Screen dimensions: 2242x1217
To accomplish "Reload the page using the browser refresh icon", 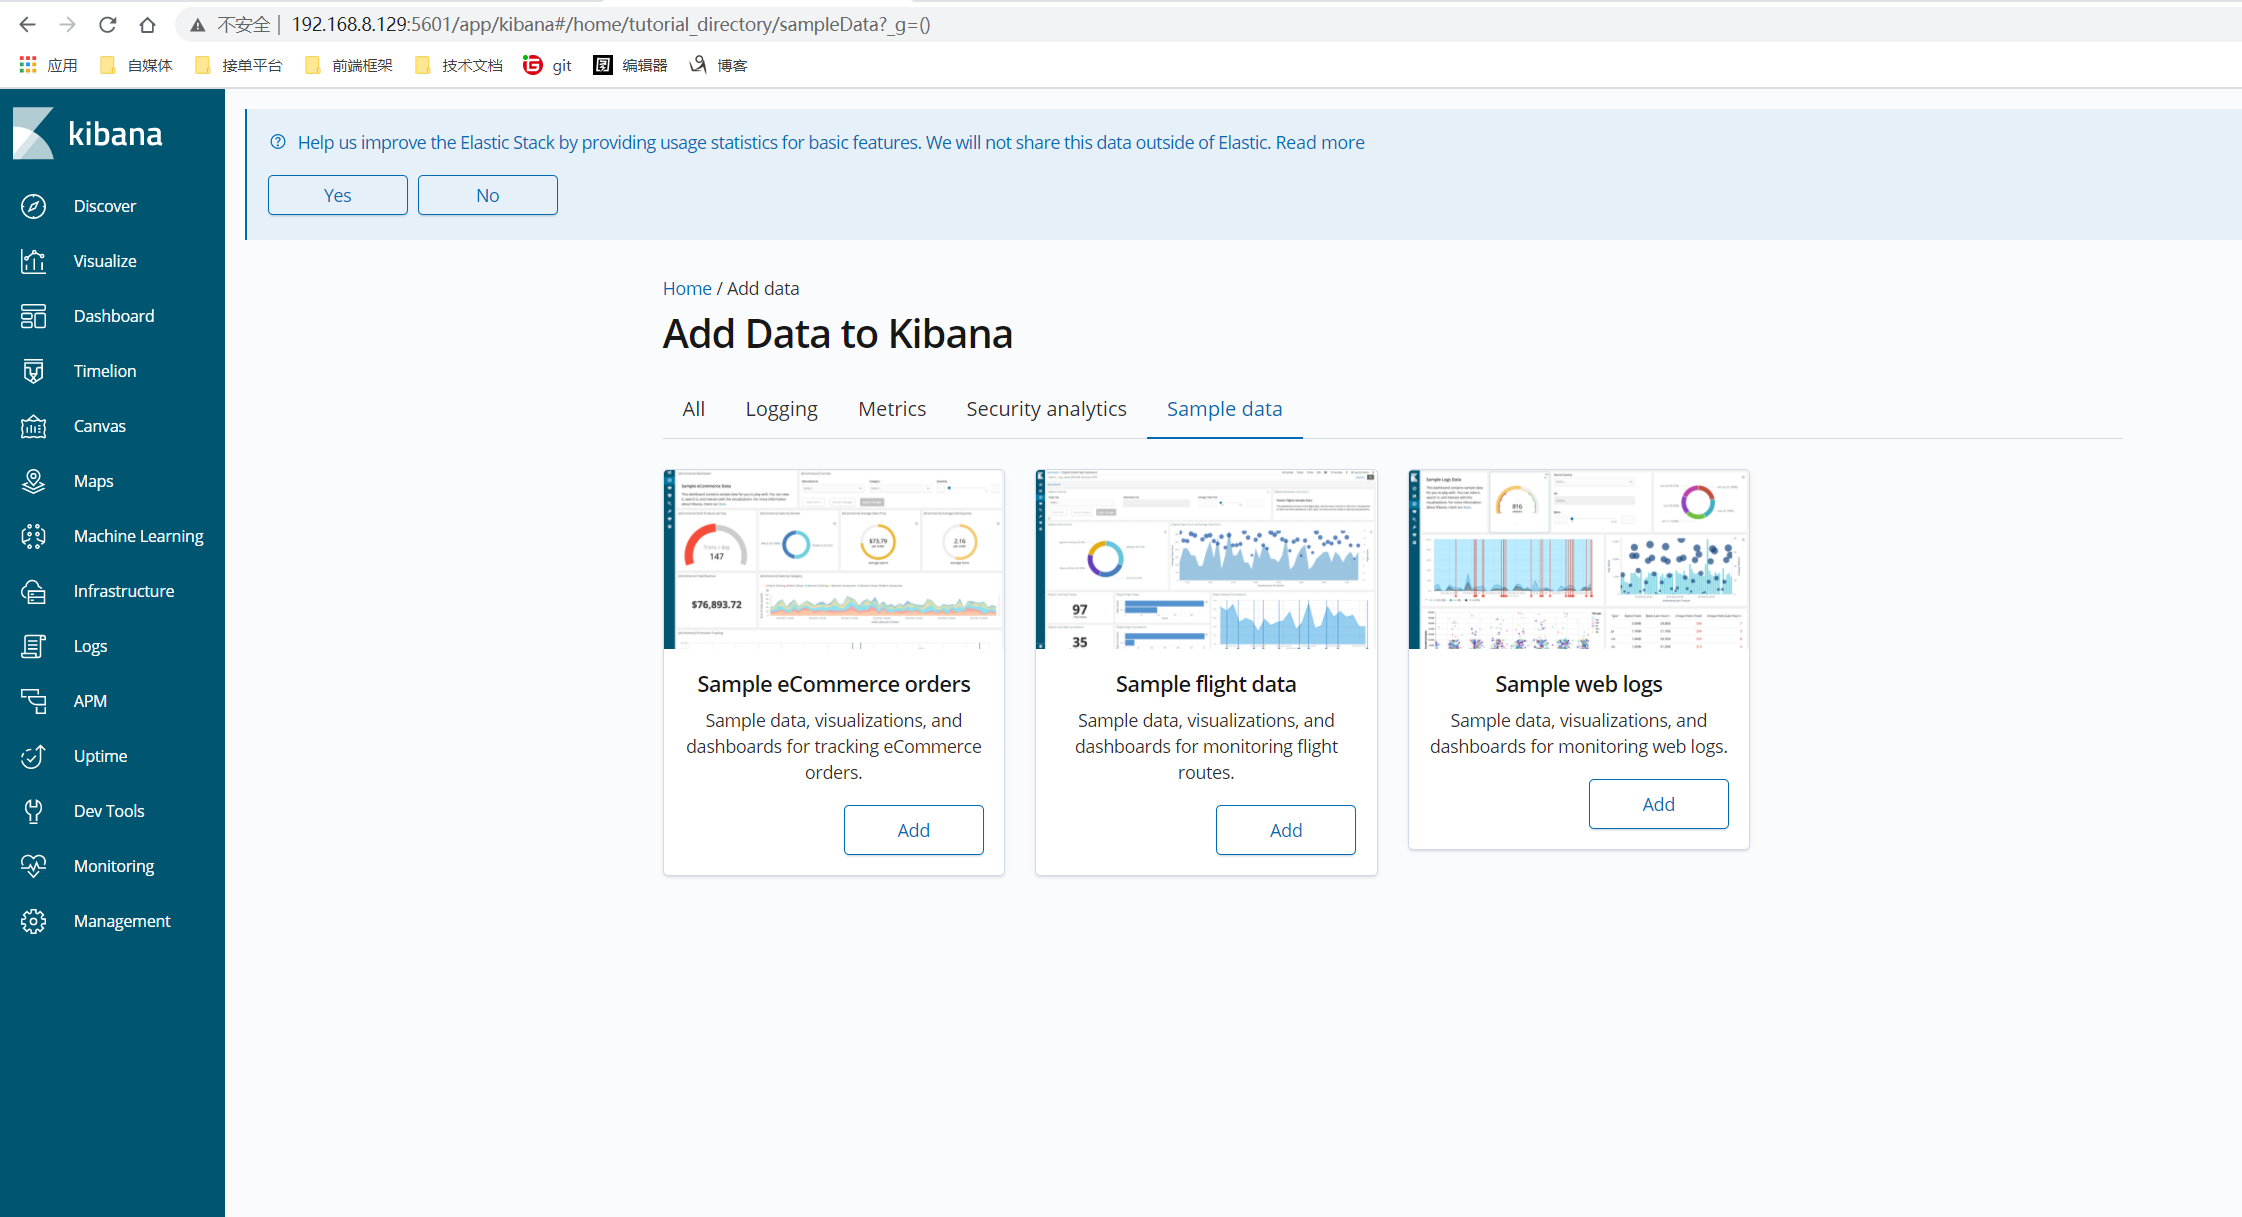I will click(x=108, y=25).
